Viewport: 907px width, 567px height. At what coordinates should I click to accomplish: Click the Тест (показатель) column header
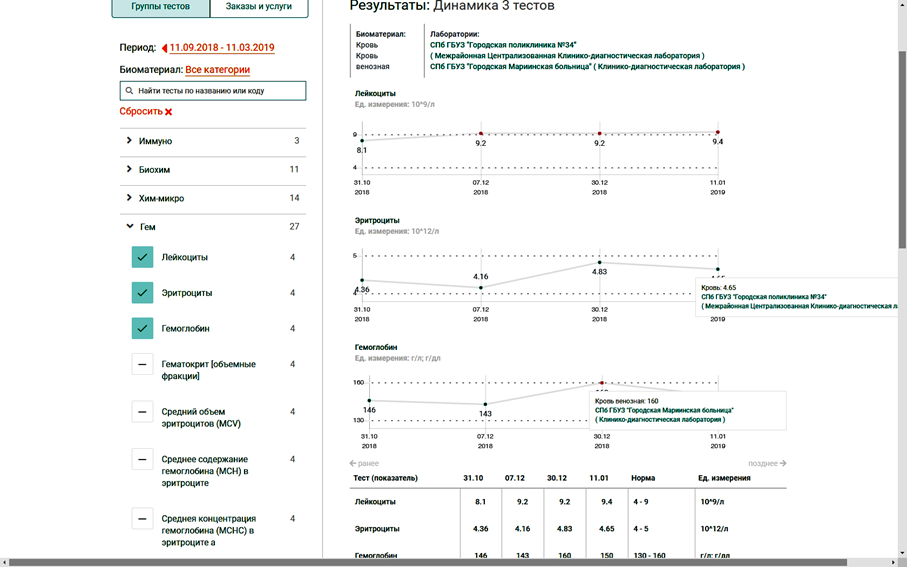(x=385, y=478)
